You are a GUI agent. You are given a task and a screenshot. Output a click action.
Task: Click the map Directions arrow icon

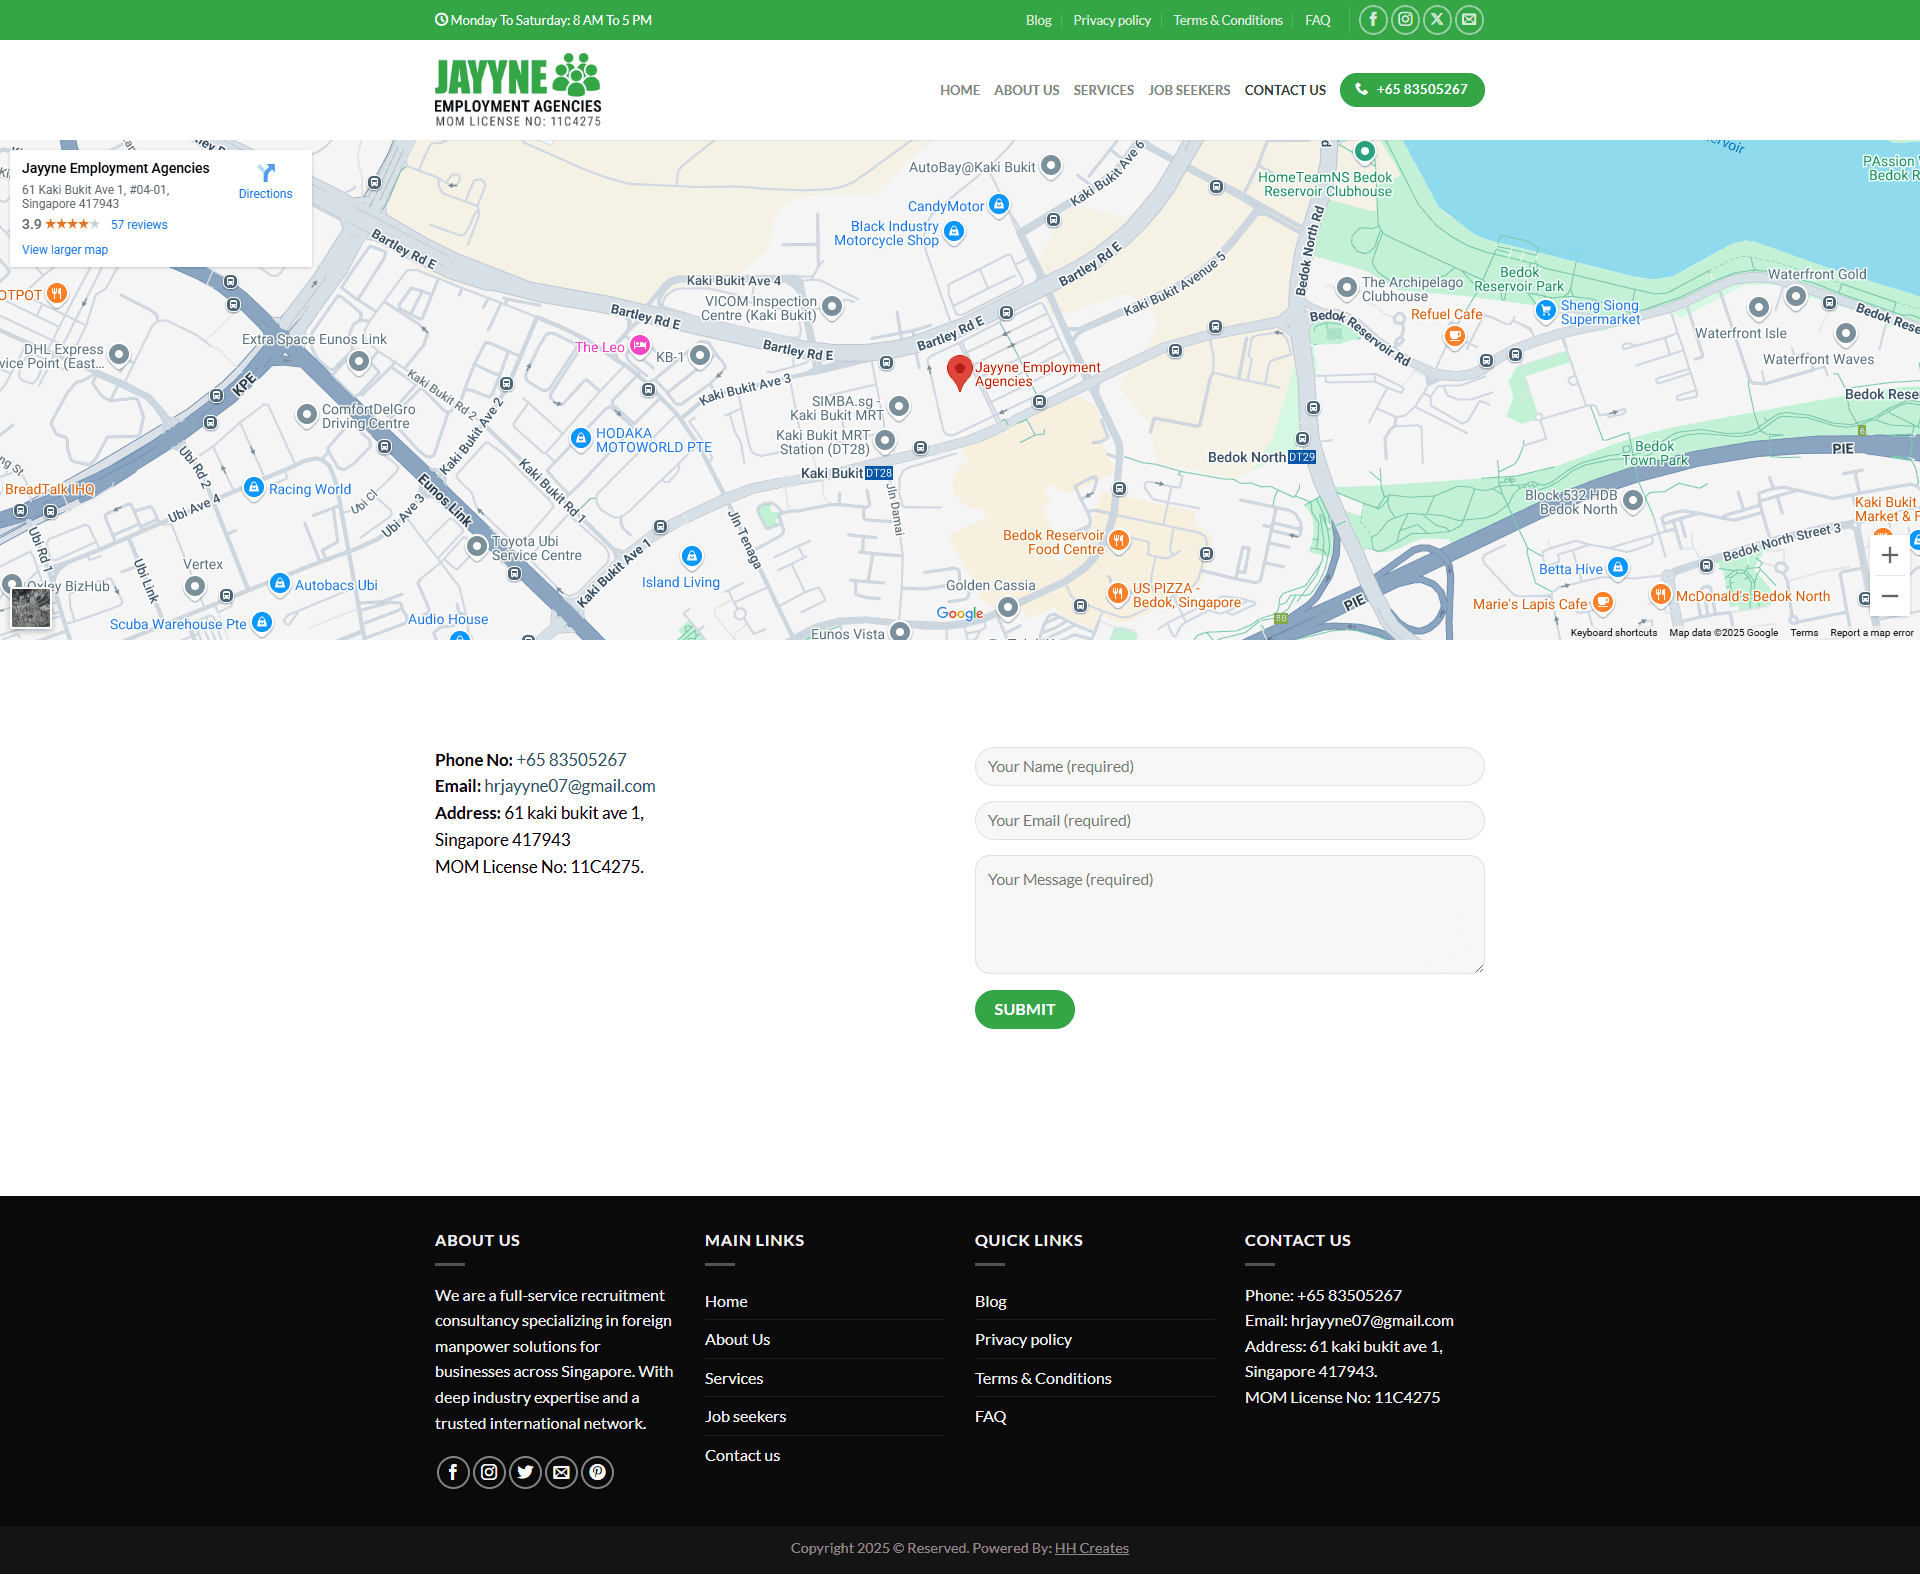point(266,173)
